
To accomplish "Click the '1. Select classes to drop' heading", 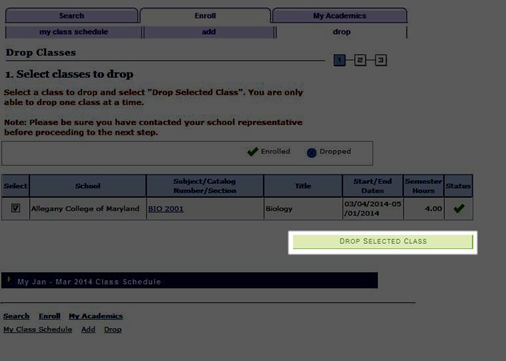I will click(69, 74).
